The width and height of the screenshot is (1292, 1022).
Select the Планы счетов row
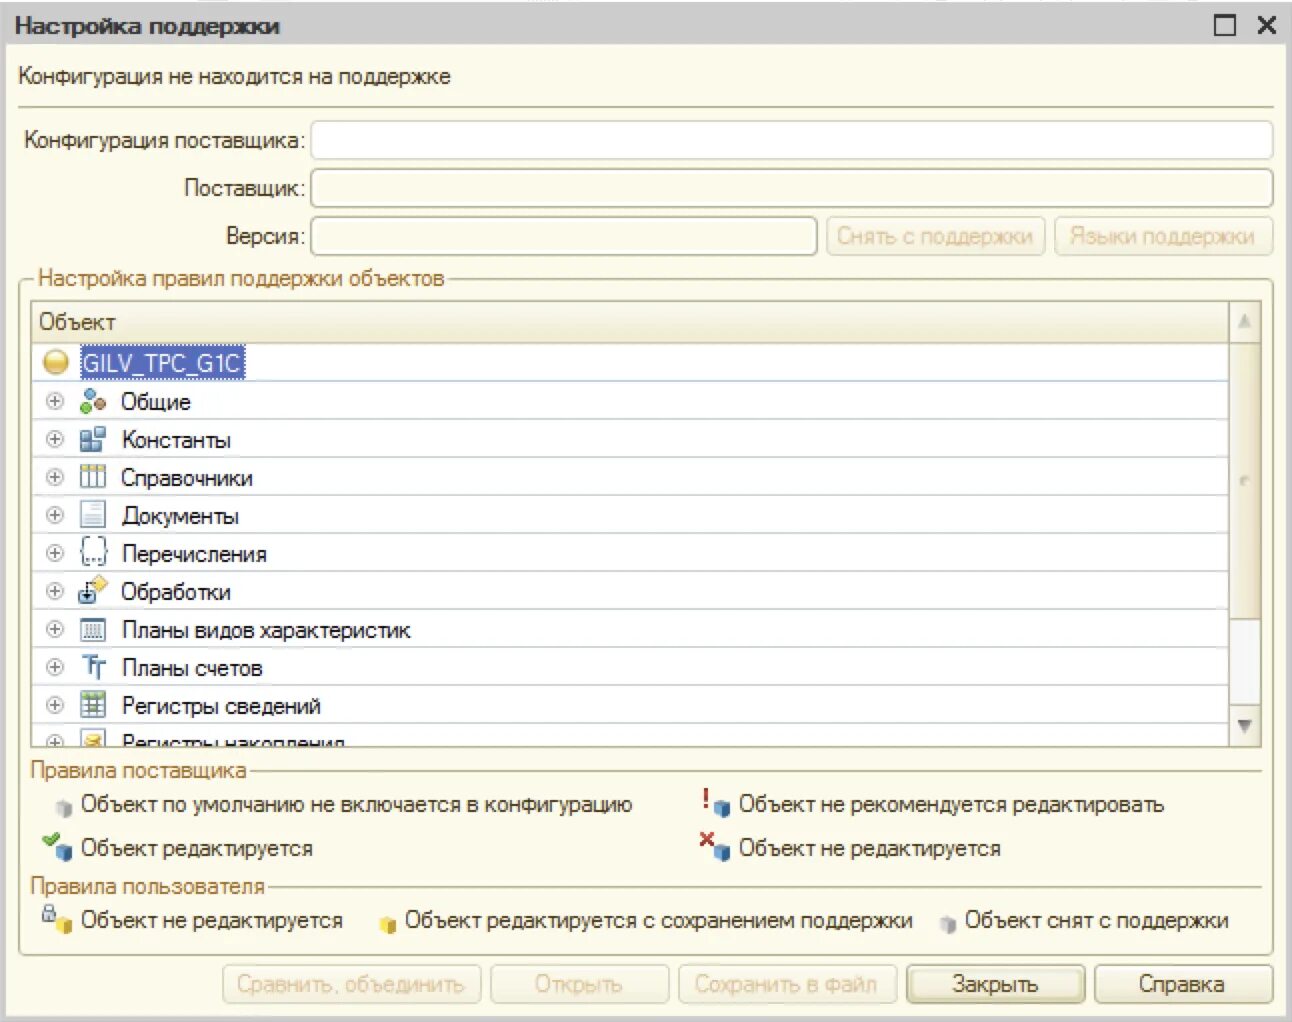(x=630, y=667)
